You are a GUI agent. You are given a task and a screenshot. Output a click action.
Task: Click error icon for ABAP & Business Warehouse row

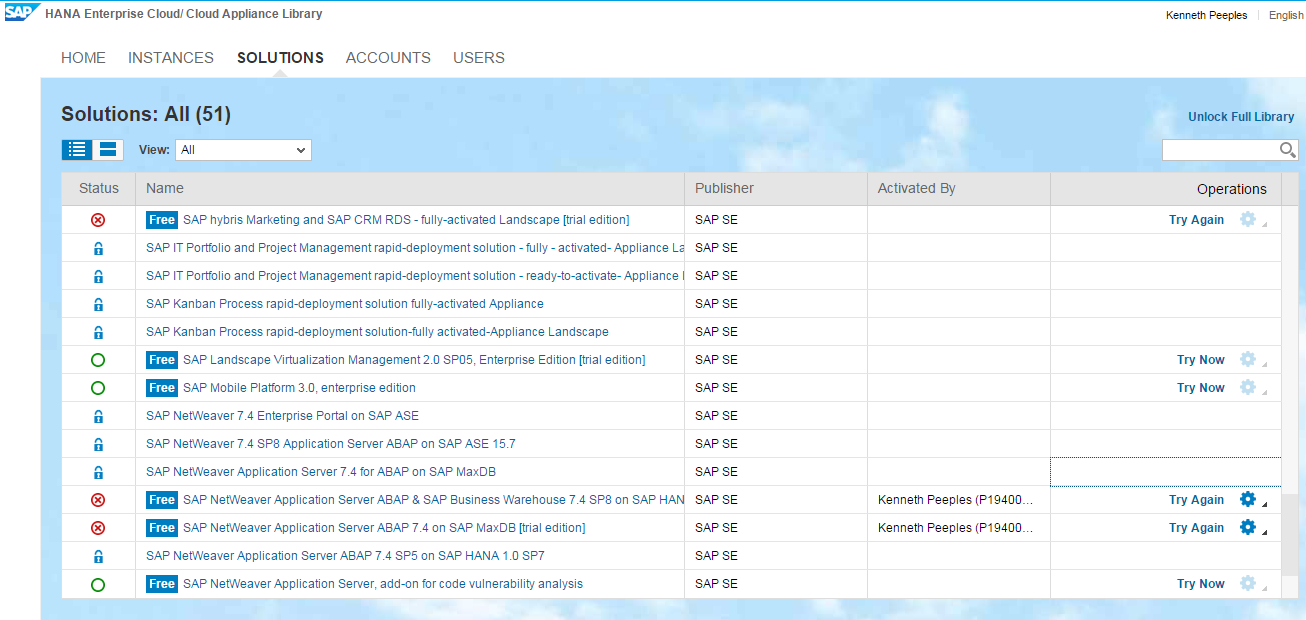98,500
